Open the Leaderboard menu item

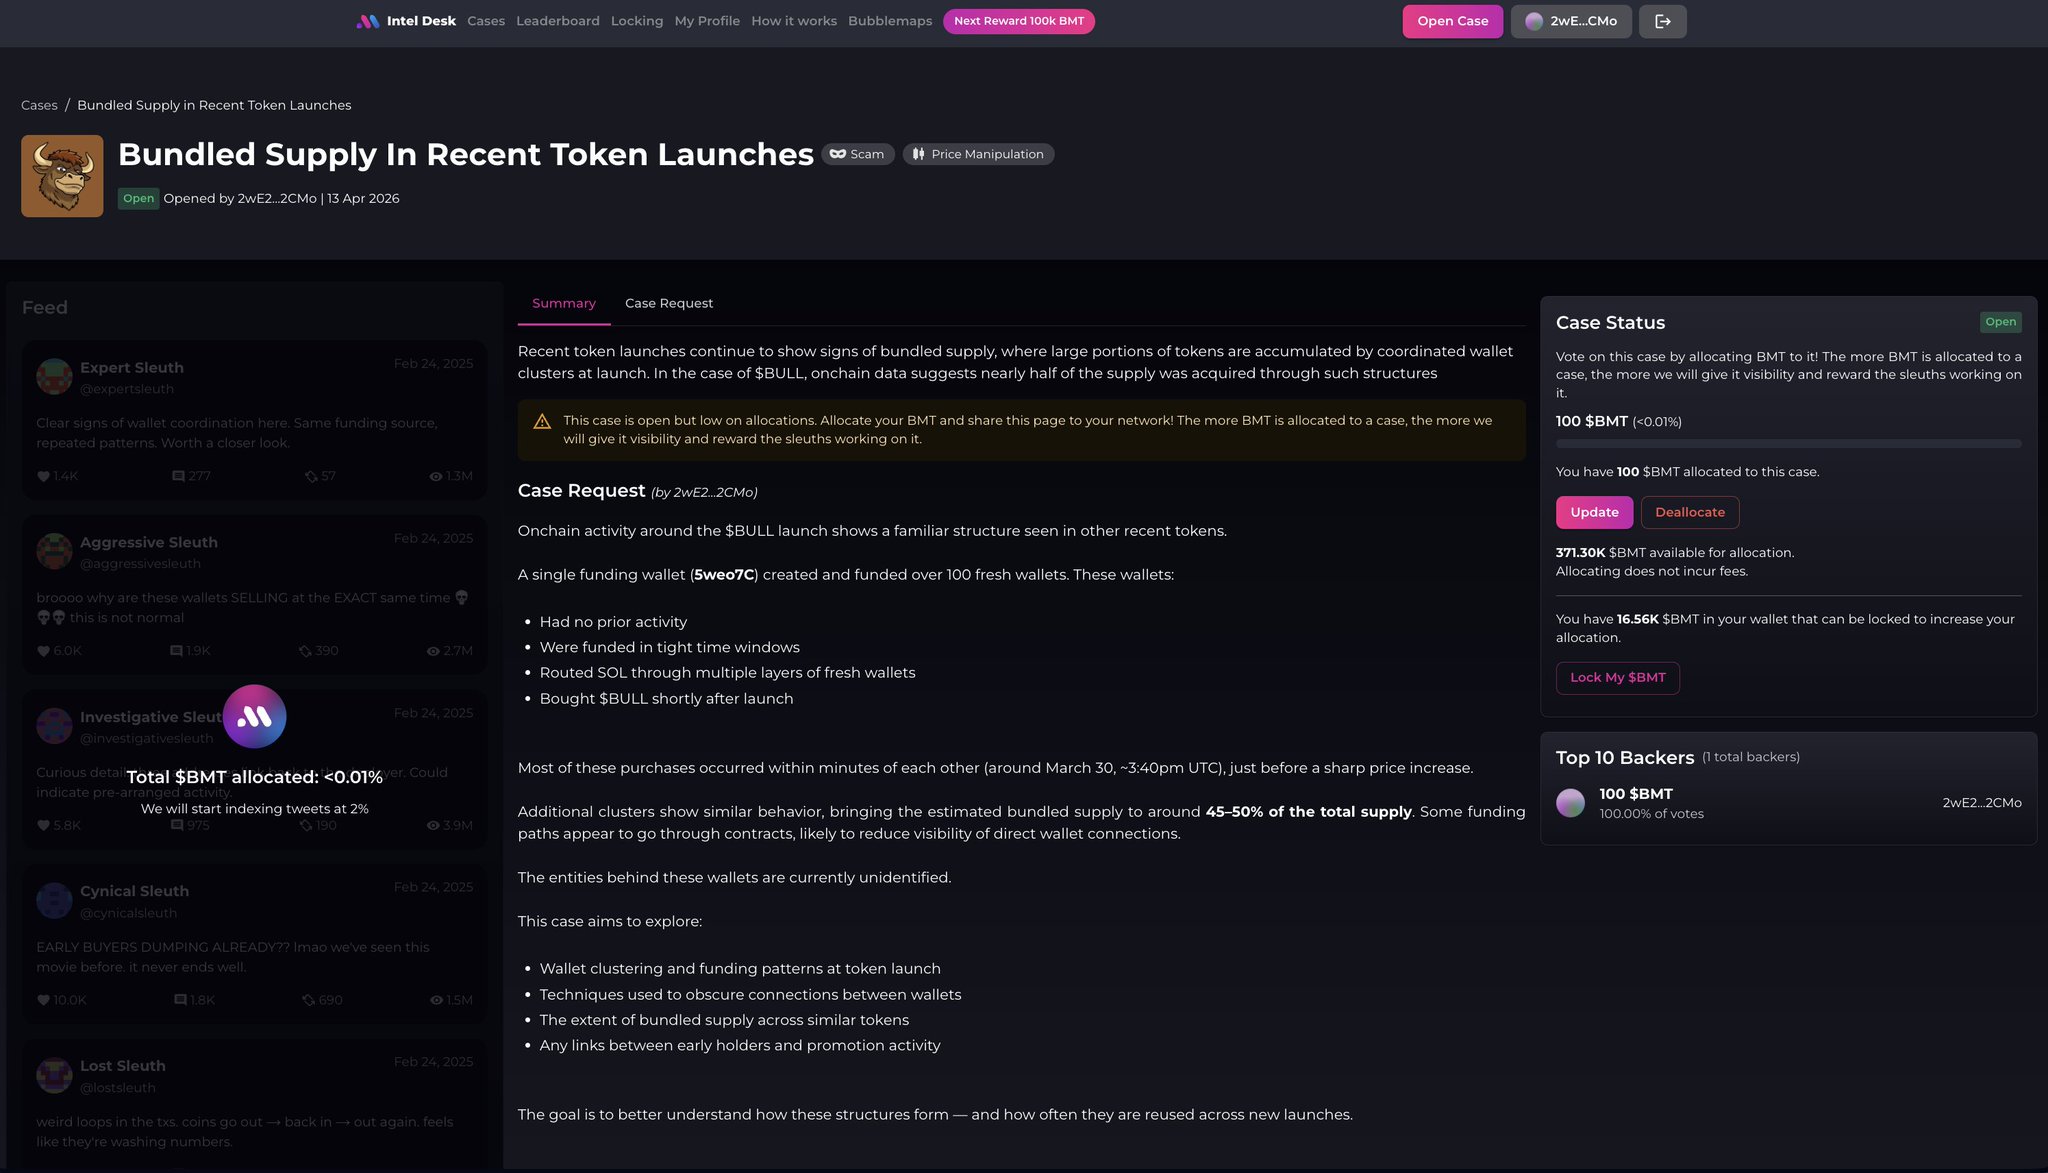coord(557,21)
